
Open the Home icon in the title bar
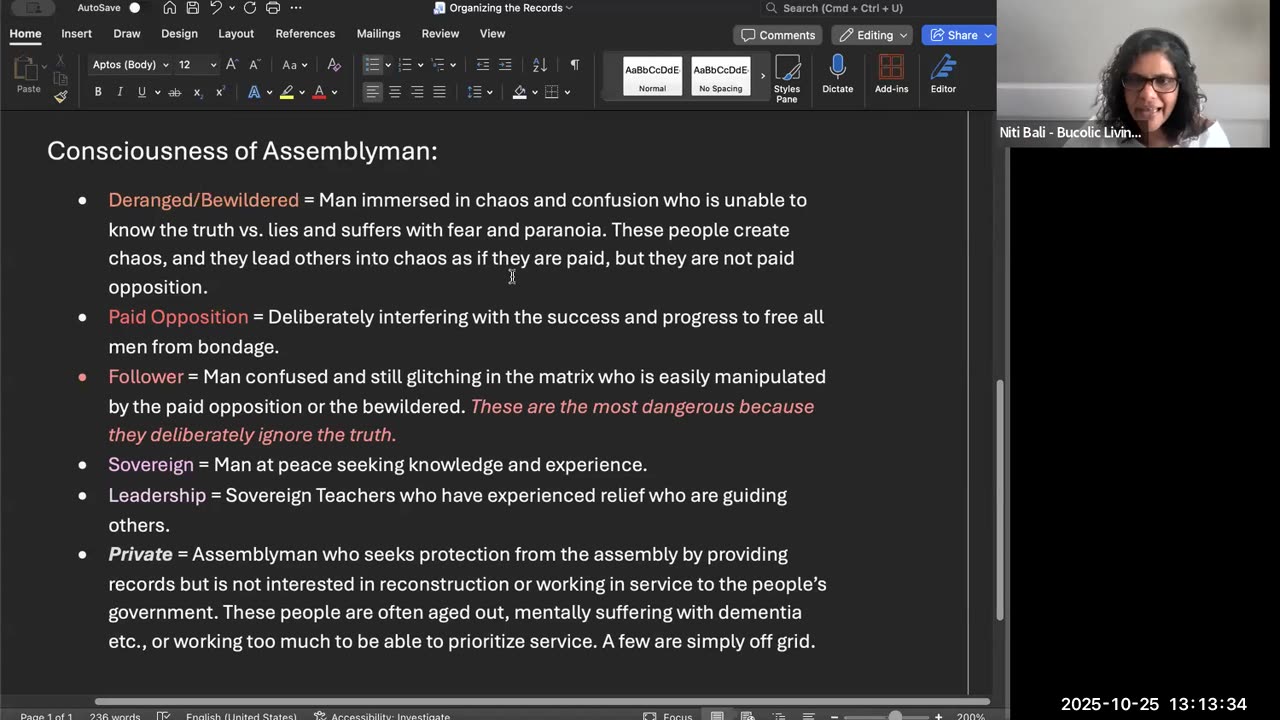(x=170, y=8)
